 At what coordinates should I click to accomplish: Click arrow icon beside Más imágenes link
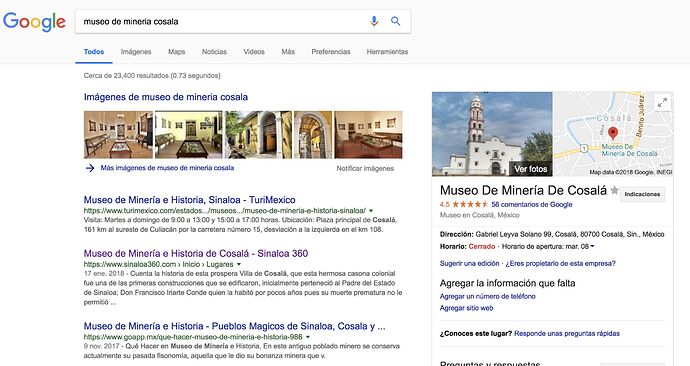tap(90, 168)
